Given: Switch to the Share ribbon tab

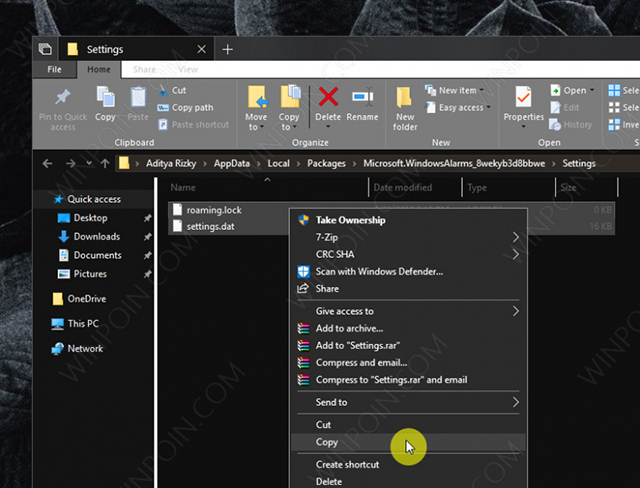Looking at the screenshot, I should (x=144, y=69).
